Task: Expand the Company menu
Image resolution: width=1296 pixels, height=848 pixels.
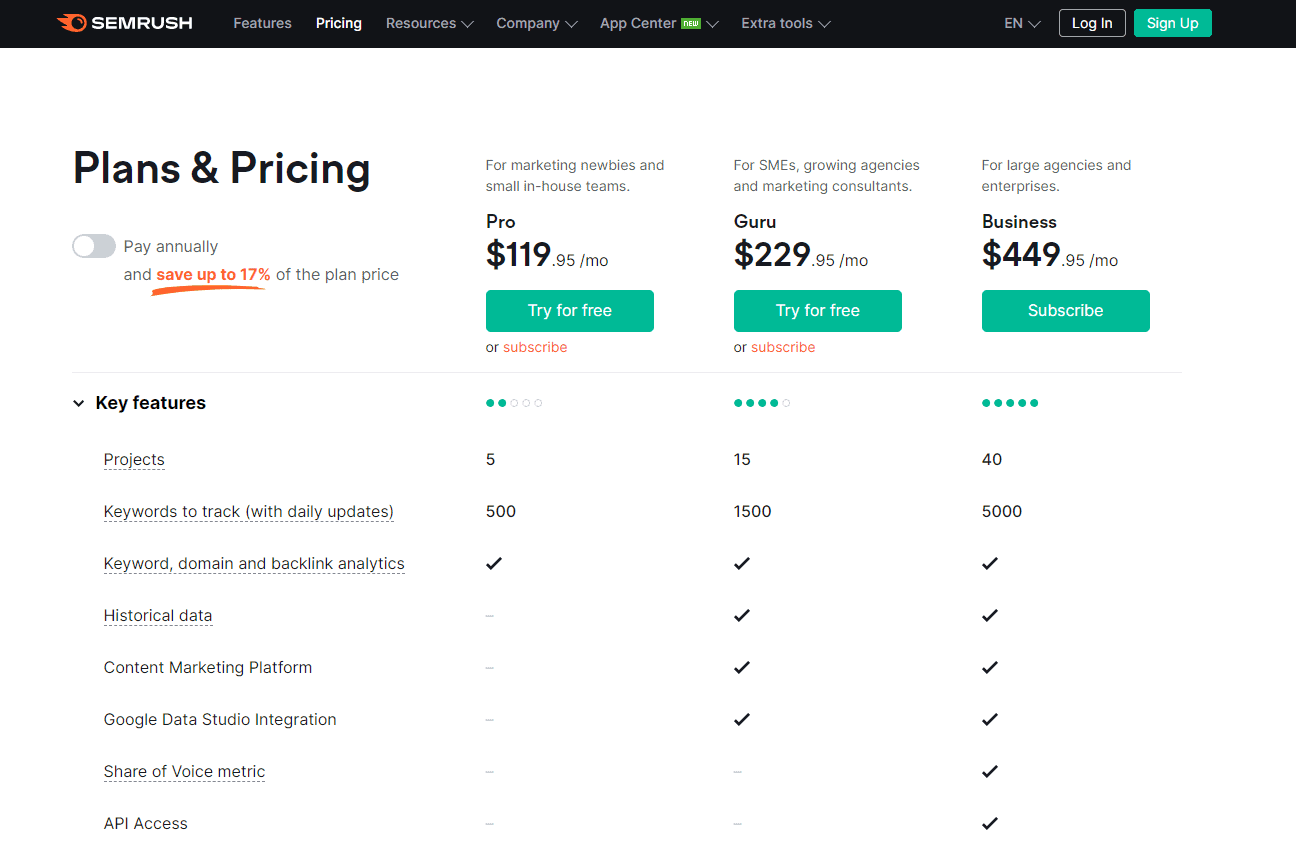Action: pos(537,23)
